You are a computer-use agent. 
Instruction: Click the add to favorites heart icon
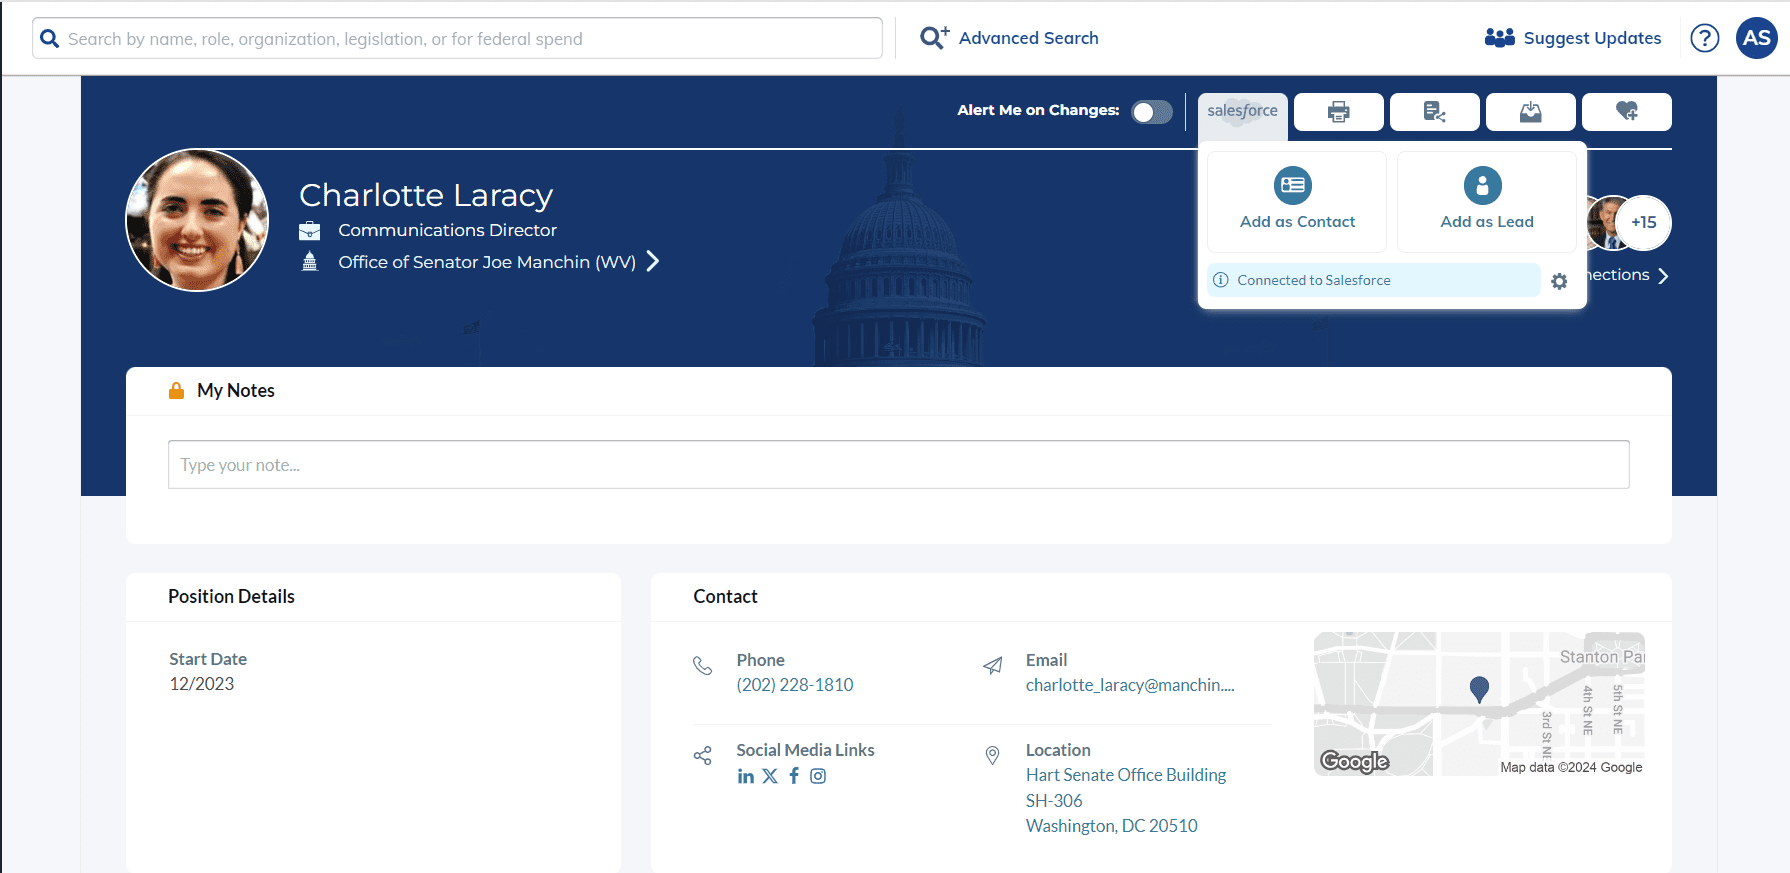pyautogui.click(x=1626, y=112)
